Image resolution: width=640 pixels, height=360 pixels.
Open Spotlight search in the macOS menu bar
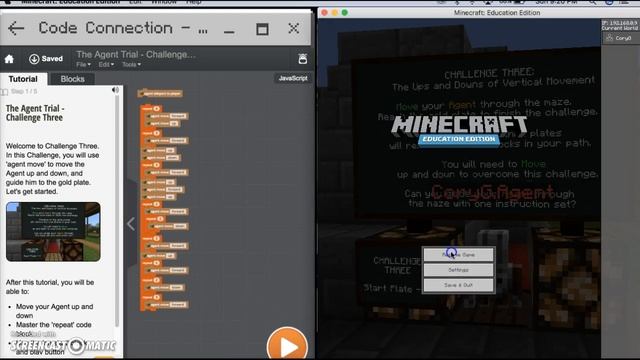(x=592, y=2)
